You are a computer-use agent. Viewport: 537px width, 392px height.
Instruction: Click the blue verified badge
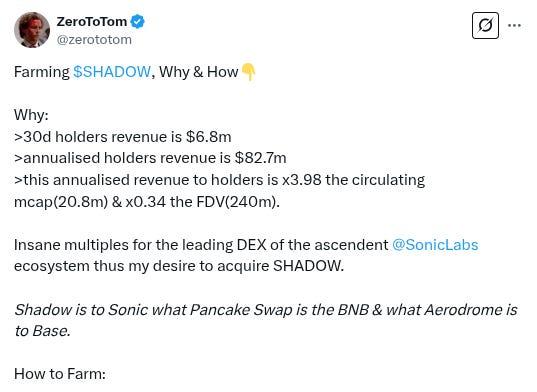(138, 22)
